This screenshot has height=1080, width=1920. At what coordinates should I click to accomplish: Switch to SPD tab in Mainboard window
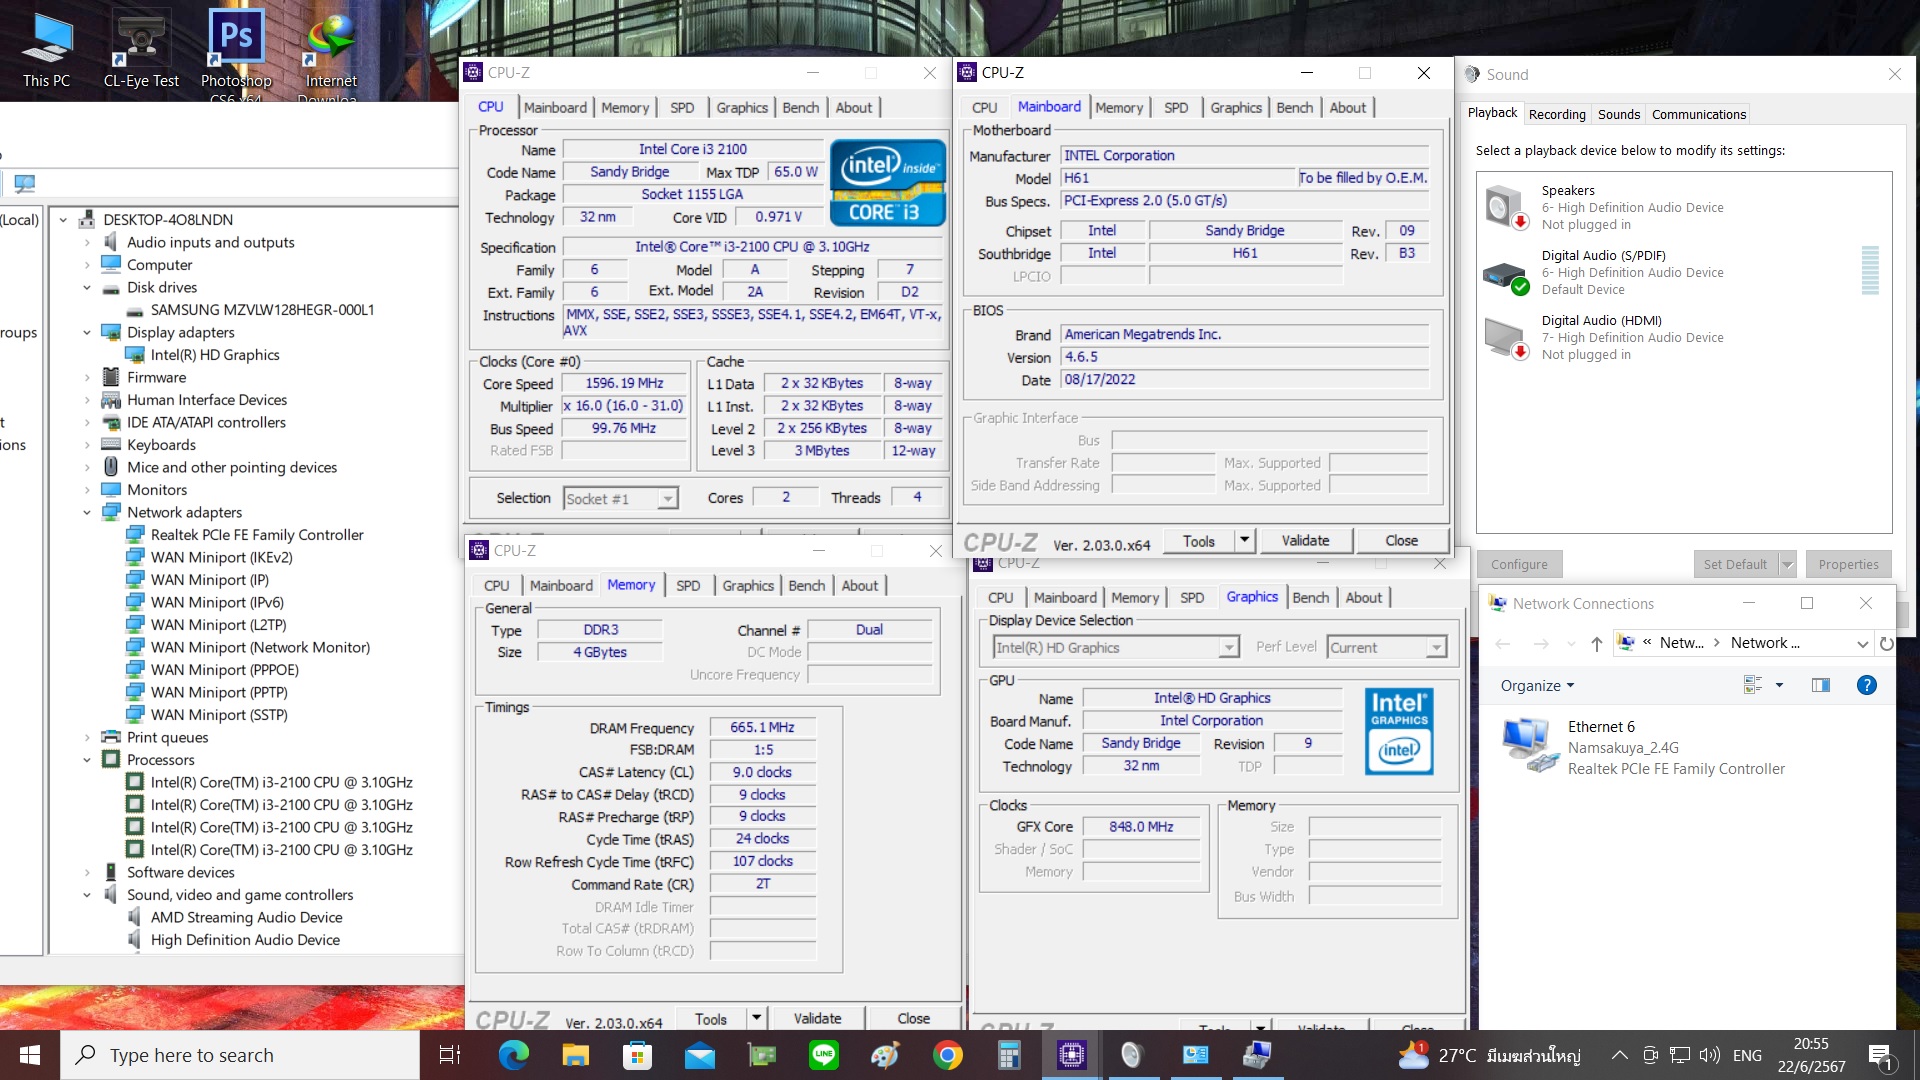point(1176,108)
